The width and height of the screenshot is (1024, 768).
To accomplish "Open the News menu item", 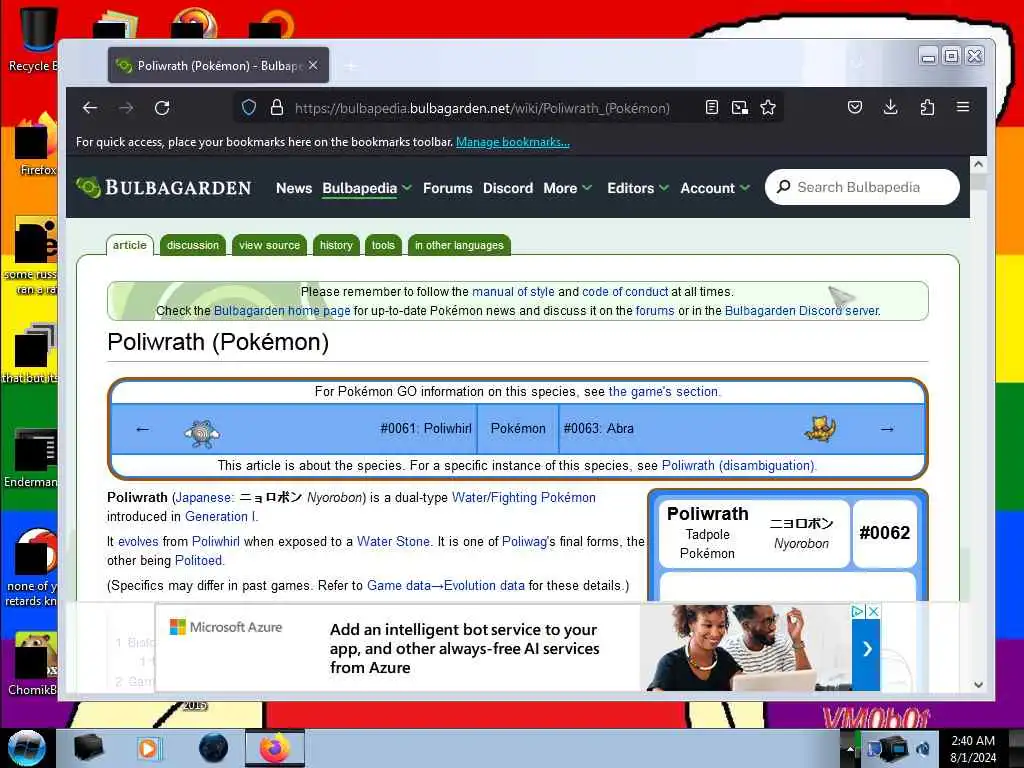I will coord(294,188).
